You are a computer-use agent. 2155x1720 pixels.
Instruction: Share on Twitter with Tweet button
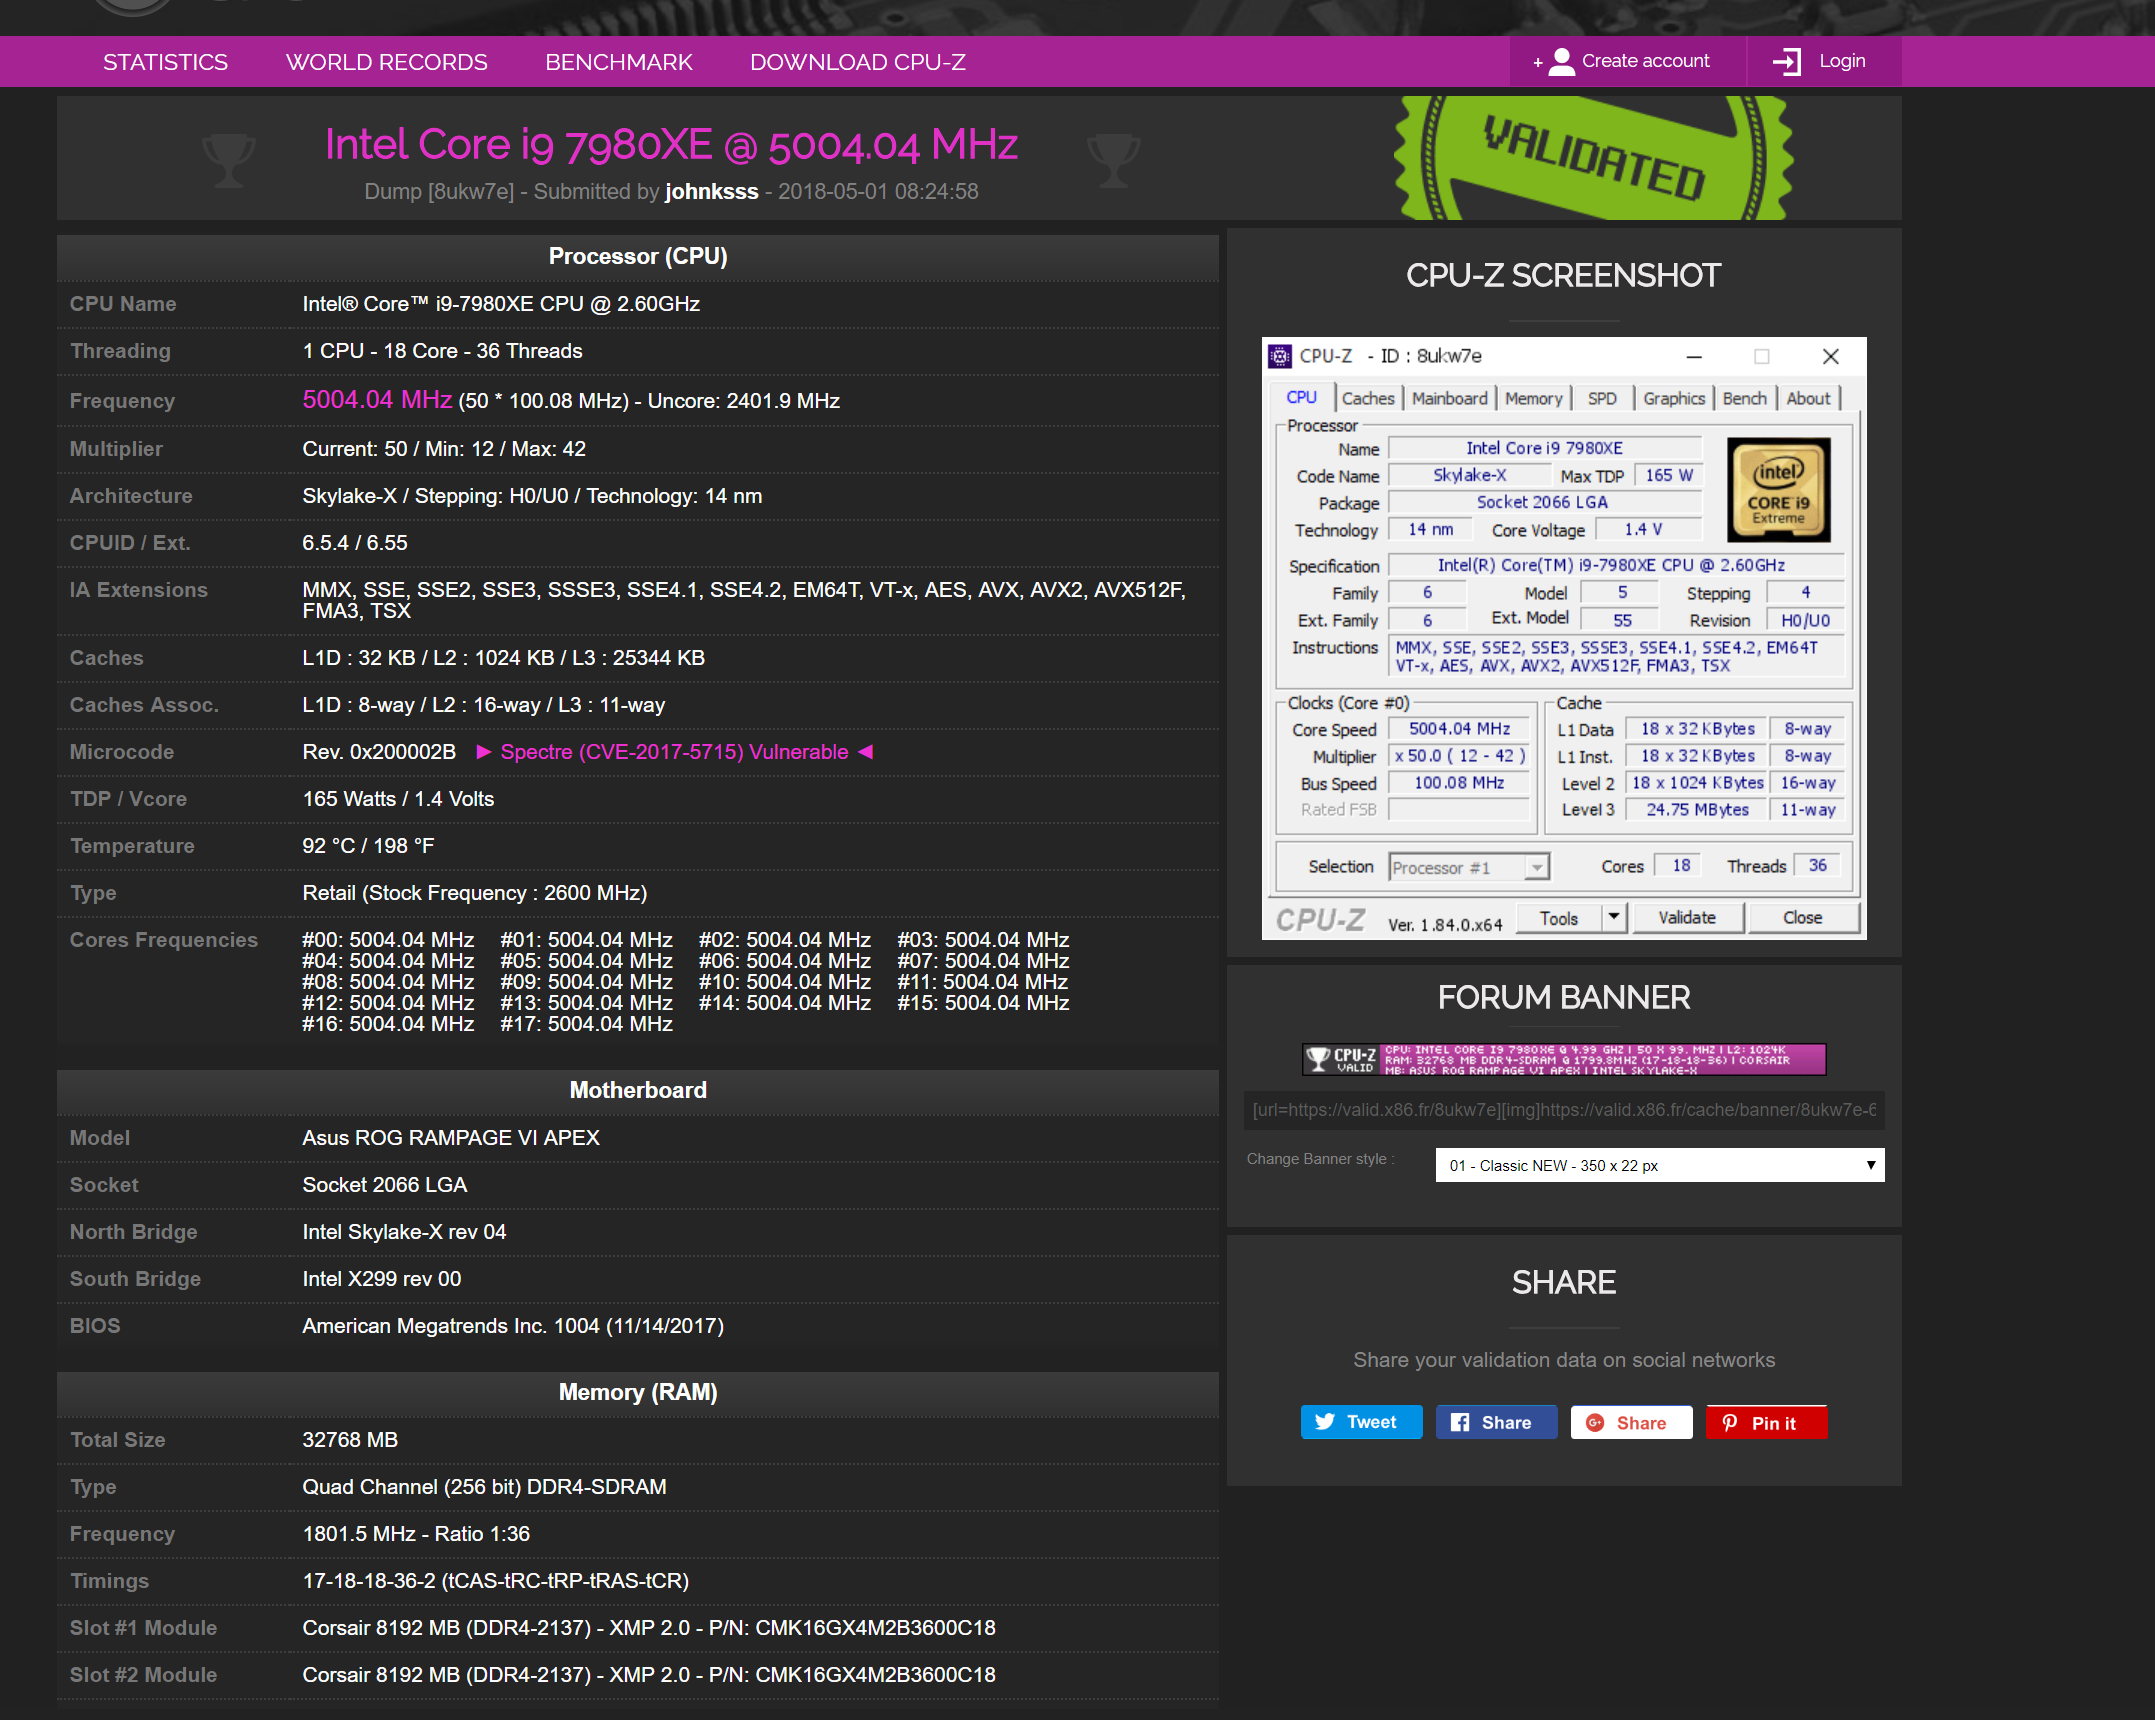click(x=1360, y=1422)
